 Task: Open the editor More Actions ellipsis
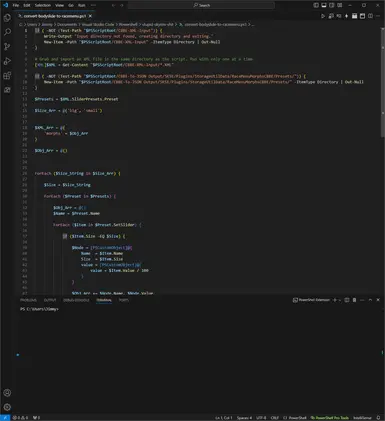(378, 16)
